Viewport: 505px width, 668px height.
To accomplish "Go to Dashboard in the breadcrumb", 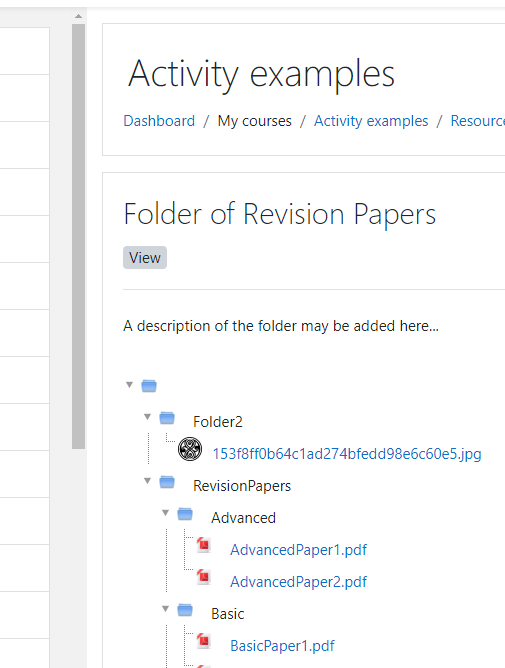I will click(x=159, y=121).
